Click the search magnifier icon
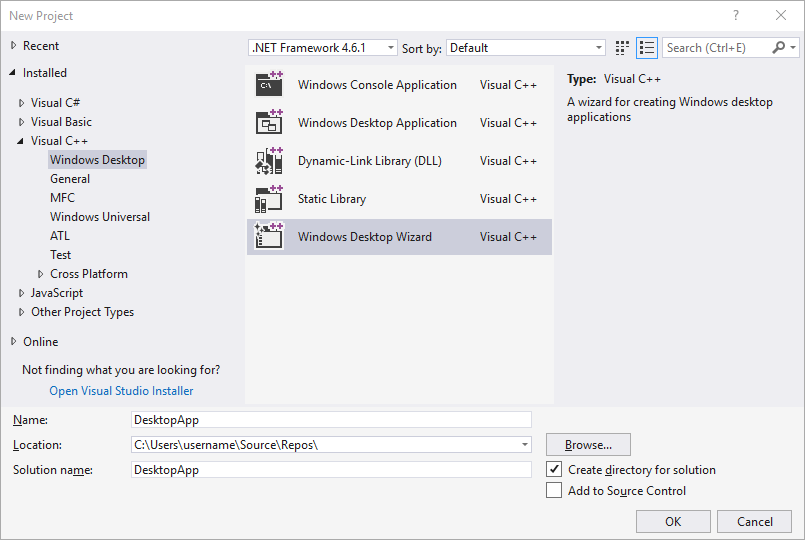The image size is (805, 540). (x=778, y=48)
